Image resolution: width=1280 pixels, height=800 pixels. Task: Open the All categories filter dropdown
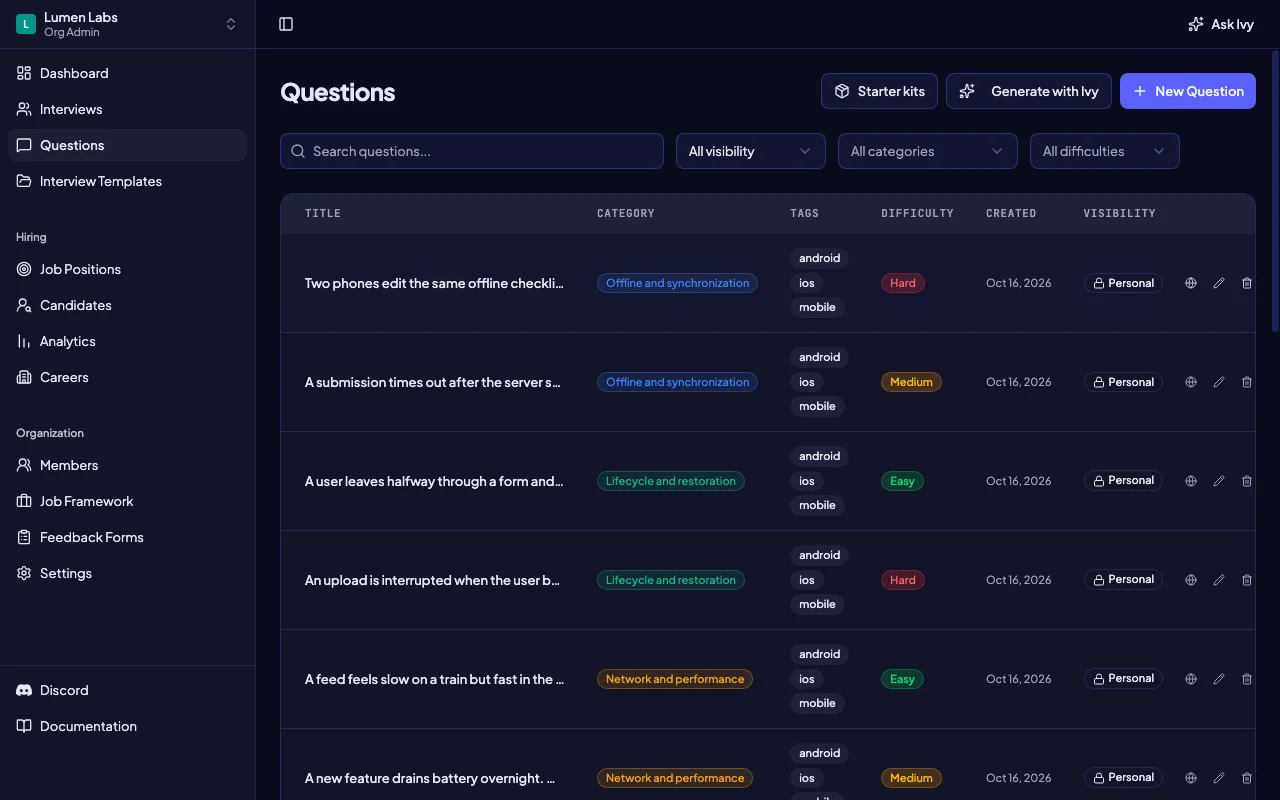pyautogui.click(x=928, y=151)
